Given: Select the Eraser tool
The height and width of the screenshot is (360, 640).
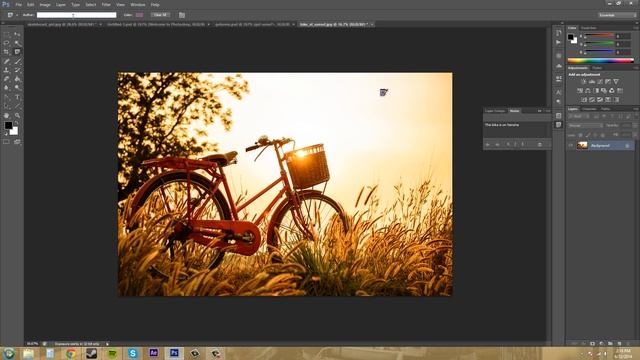Looking at the screenshot, I should (x=7, y=79).
